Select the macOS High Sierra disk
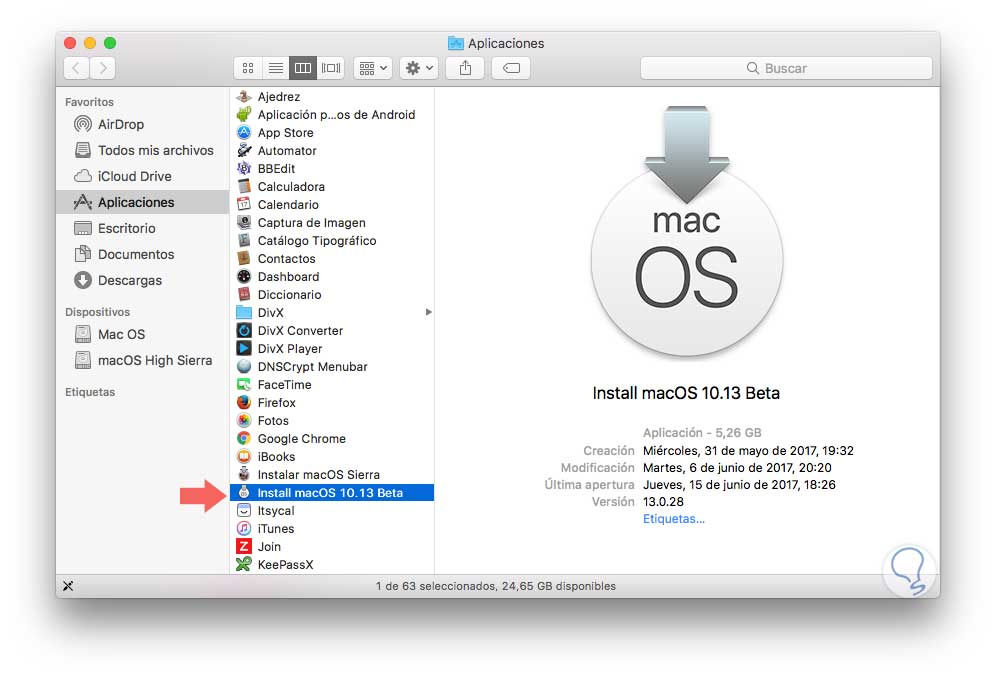996x678 pixels. pos(142,360)
